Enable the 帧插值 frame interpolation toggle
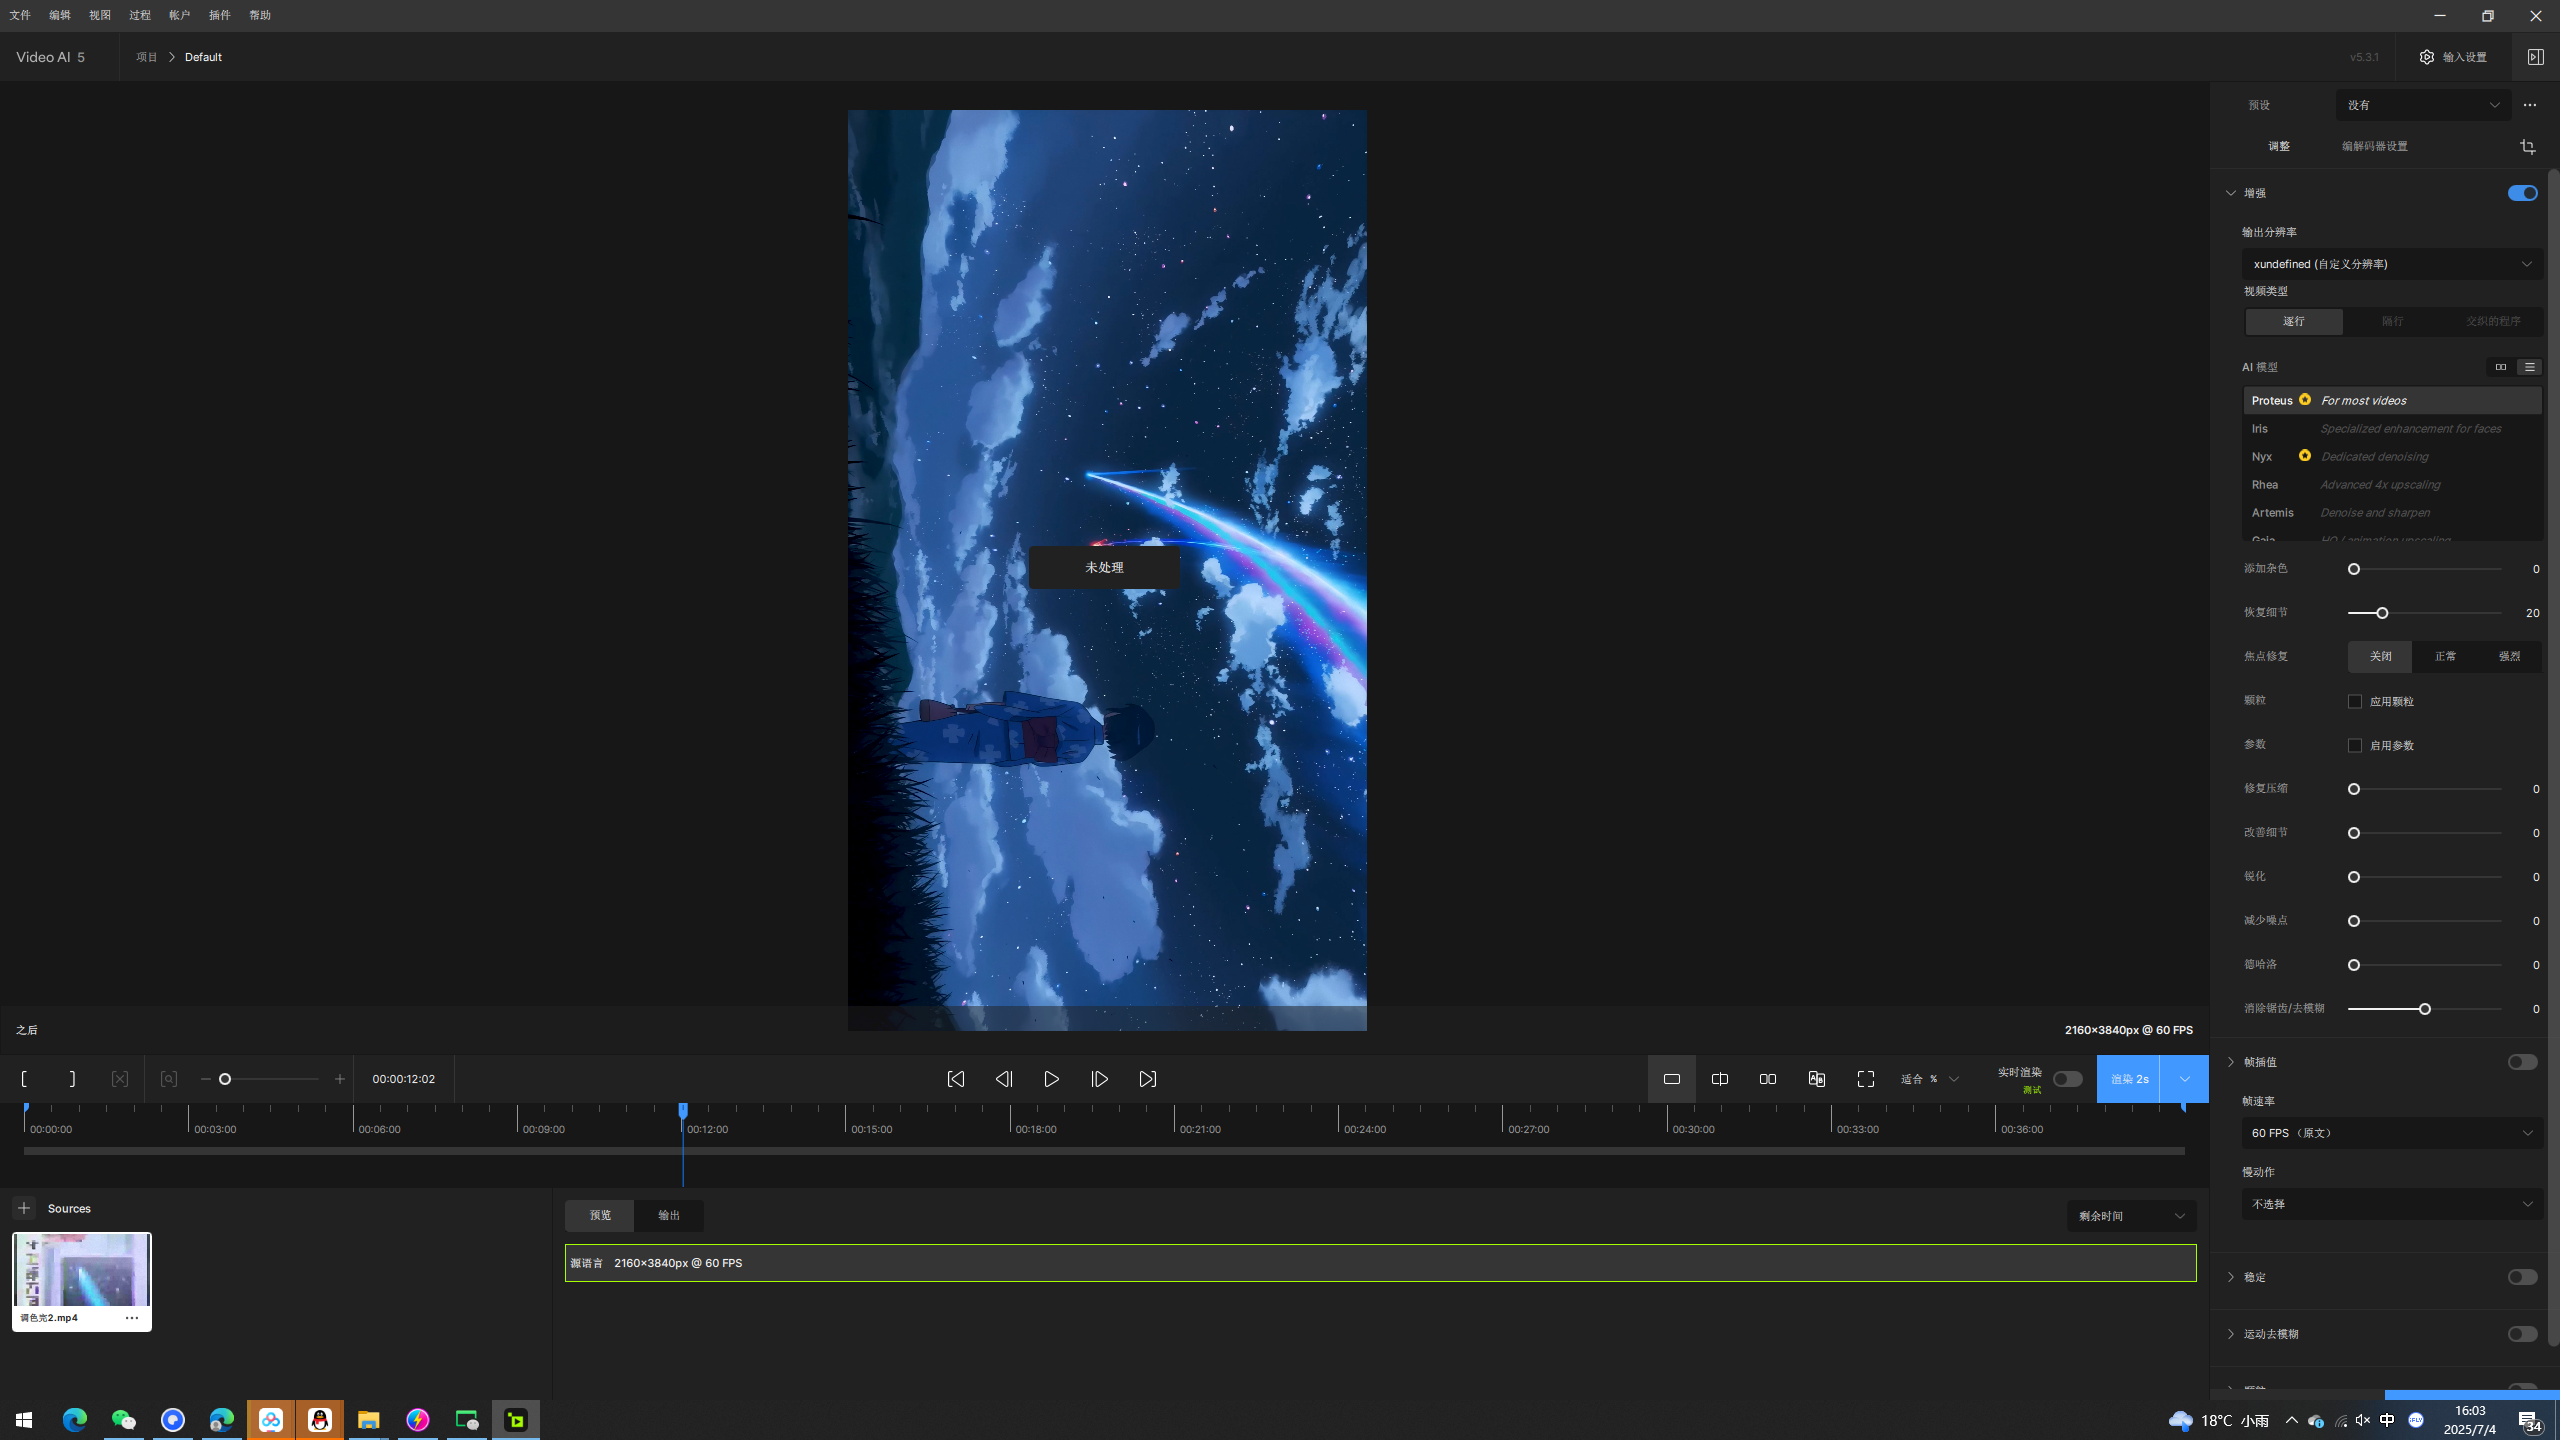The image size is (2560, 1440). [2521, 1062]
